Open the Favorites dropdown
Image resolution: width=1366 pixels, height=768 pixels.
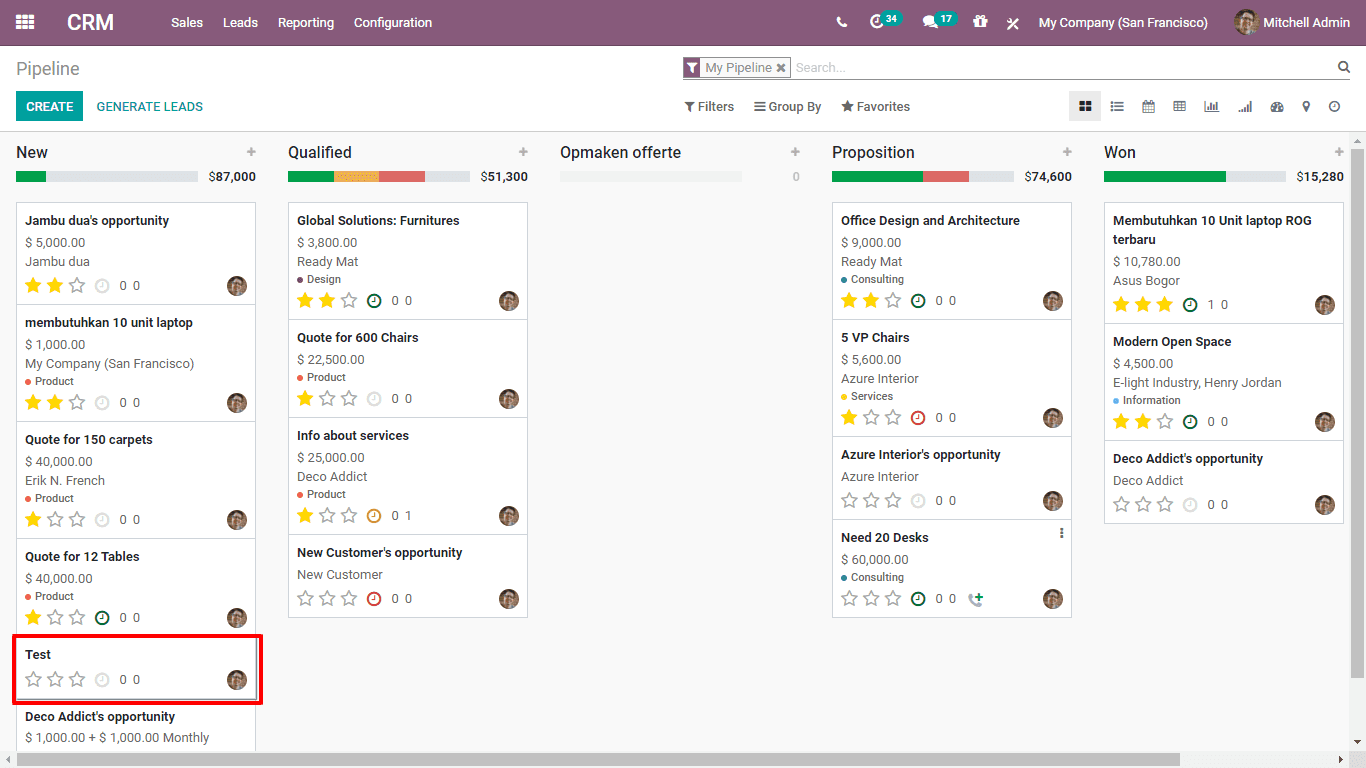[x=876, y=106]
